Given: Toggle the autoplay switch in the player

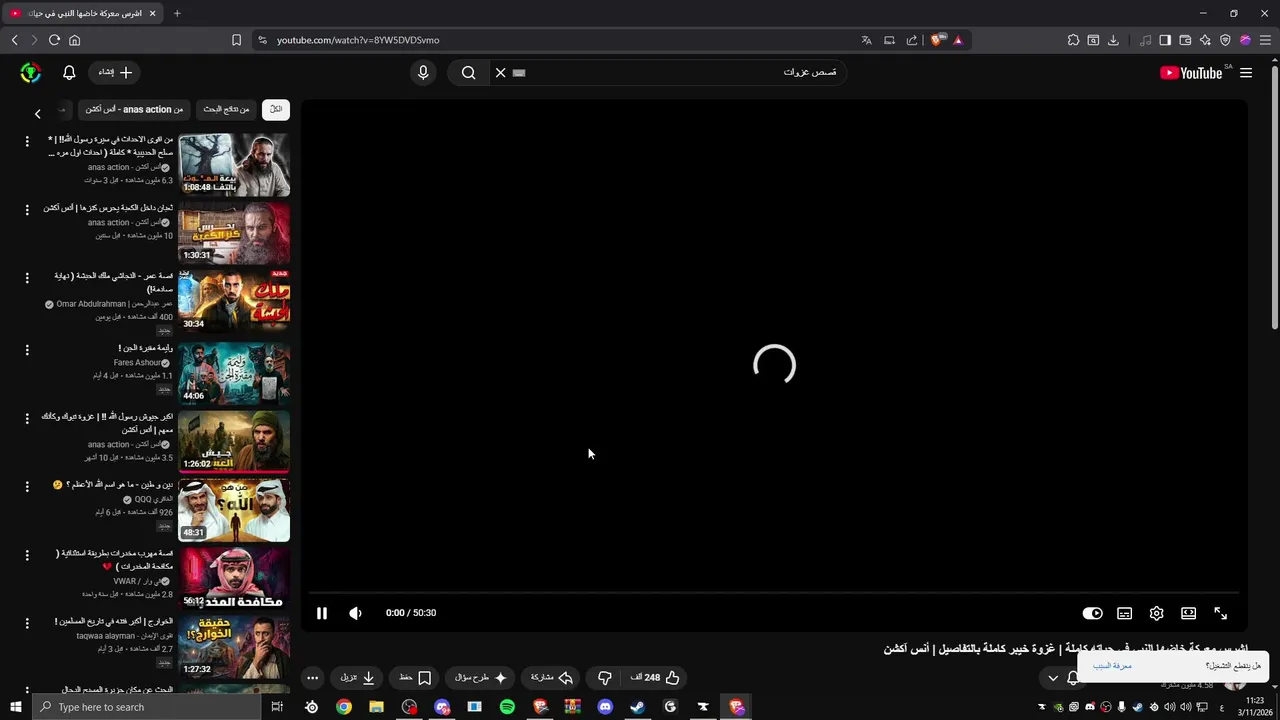Looking at the screenshot, I should (x=1092, y=613).
